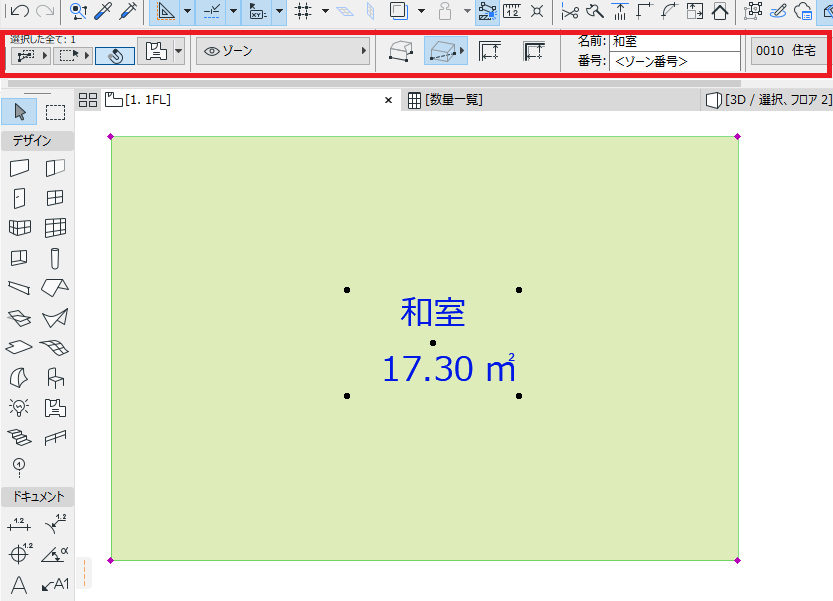Select the Wall tool in Design toolbox
The width and height of the screenshot is (833, 601).
(20, 168)
